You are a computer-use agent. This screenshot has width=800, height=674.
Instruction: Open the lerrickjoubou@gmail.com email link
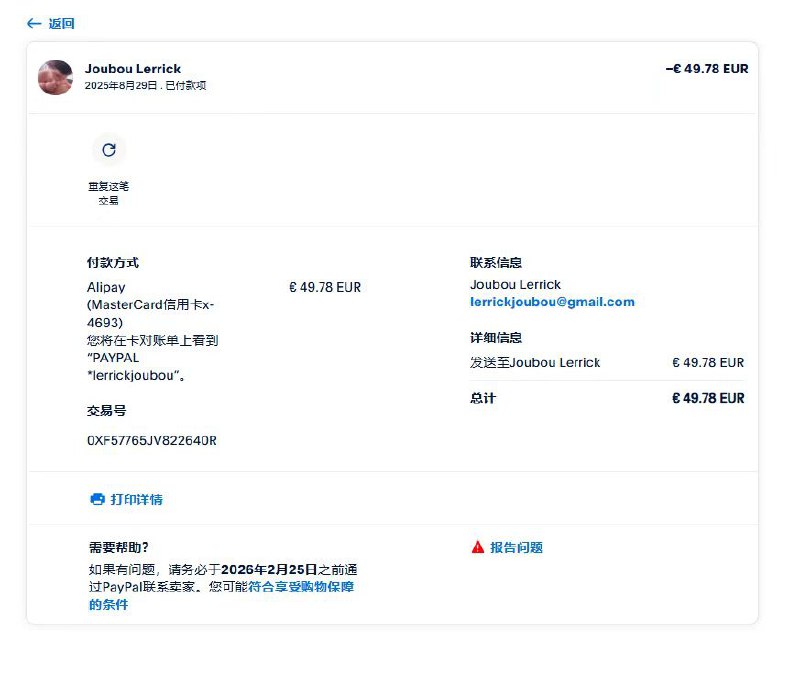[x=552, y=302]
